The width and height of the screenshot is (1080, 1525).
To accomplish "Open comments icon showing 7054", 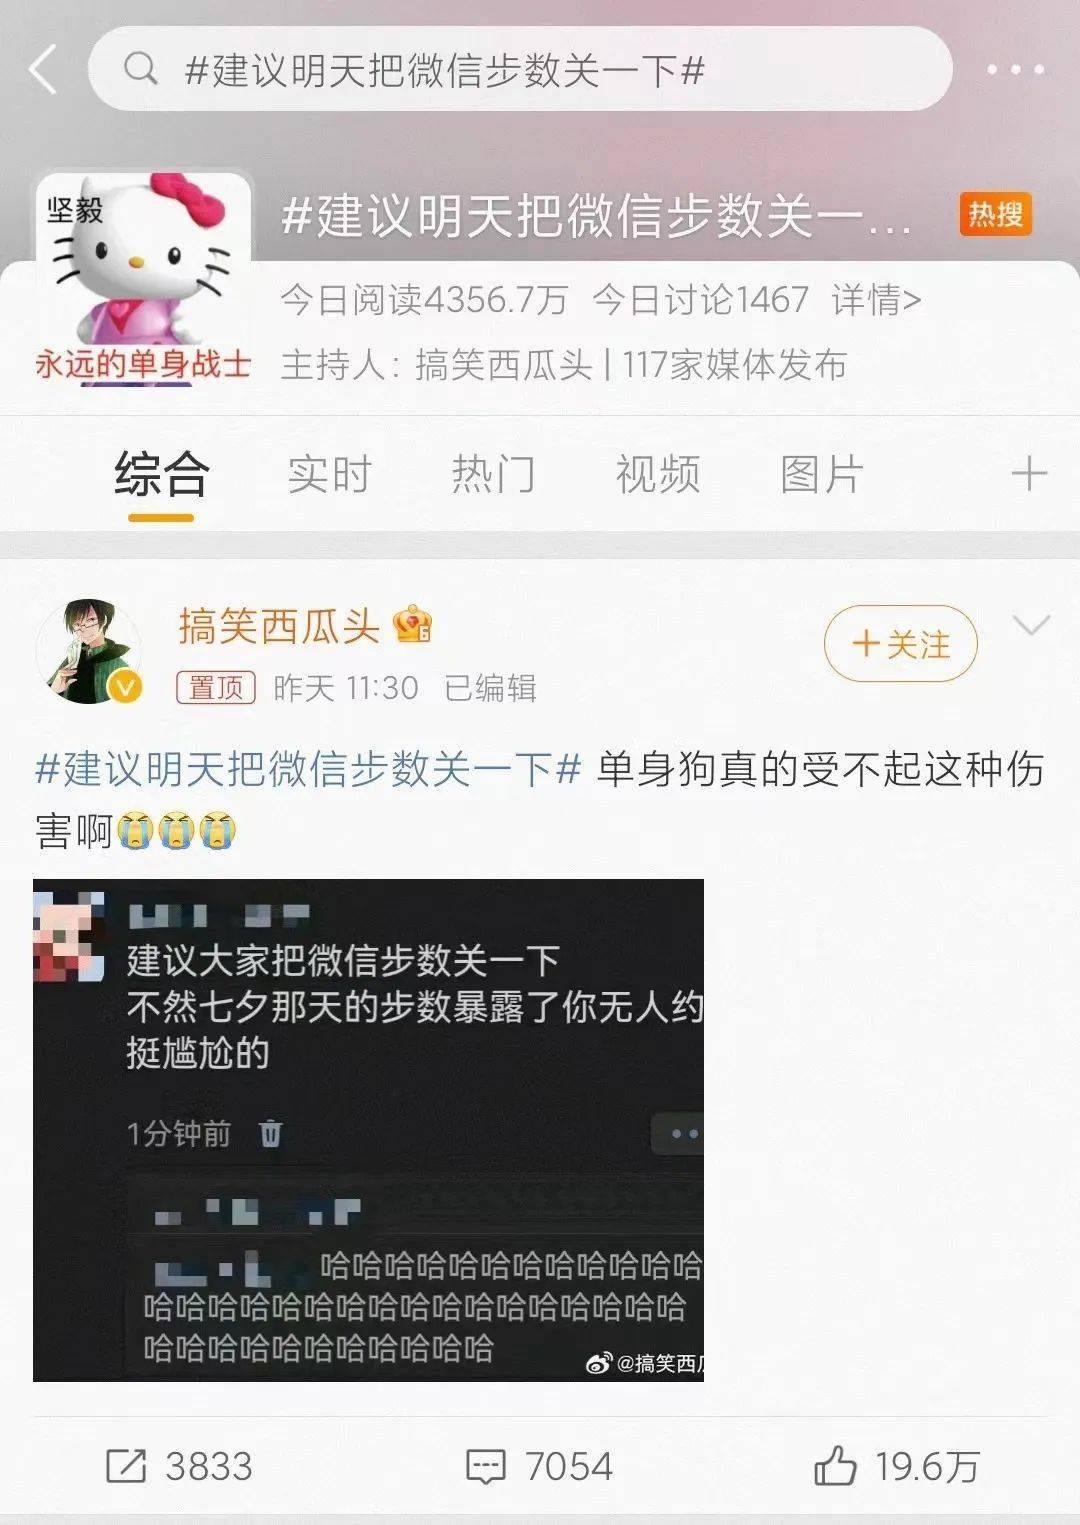I will tap(486, 1467).
